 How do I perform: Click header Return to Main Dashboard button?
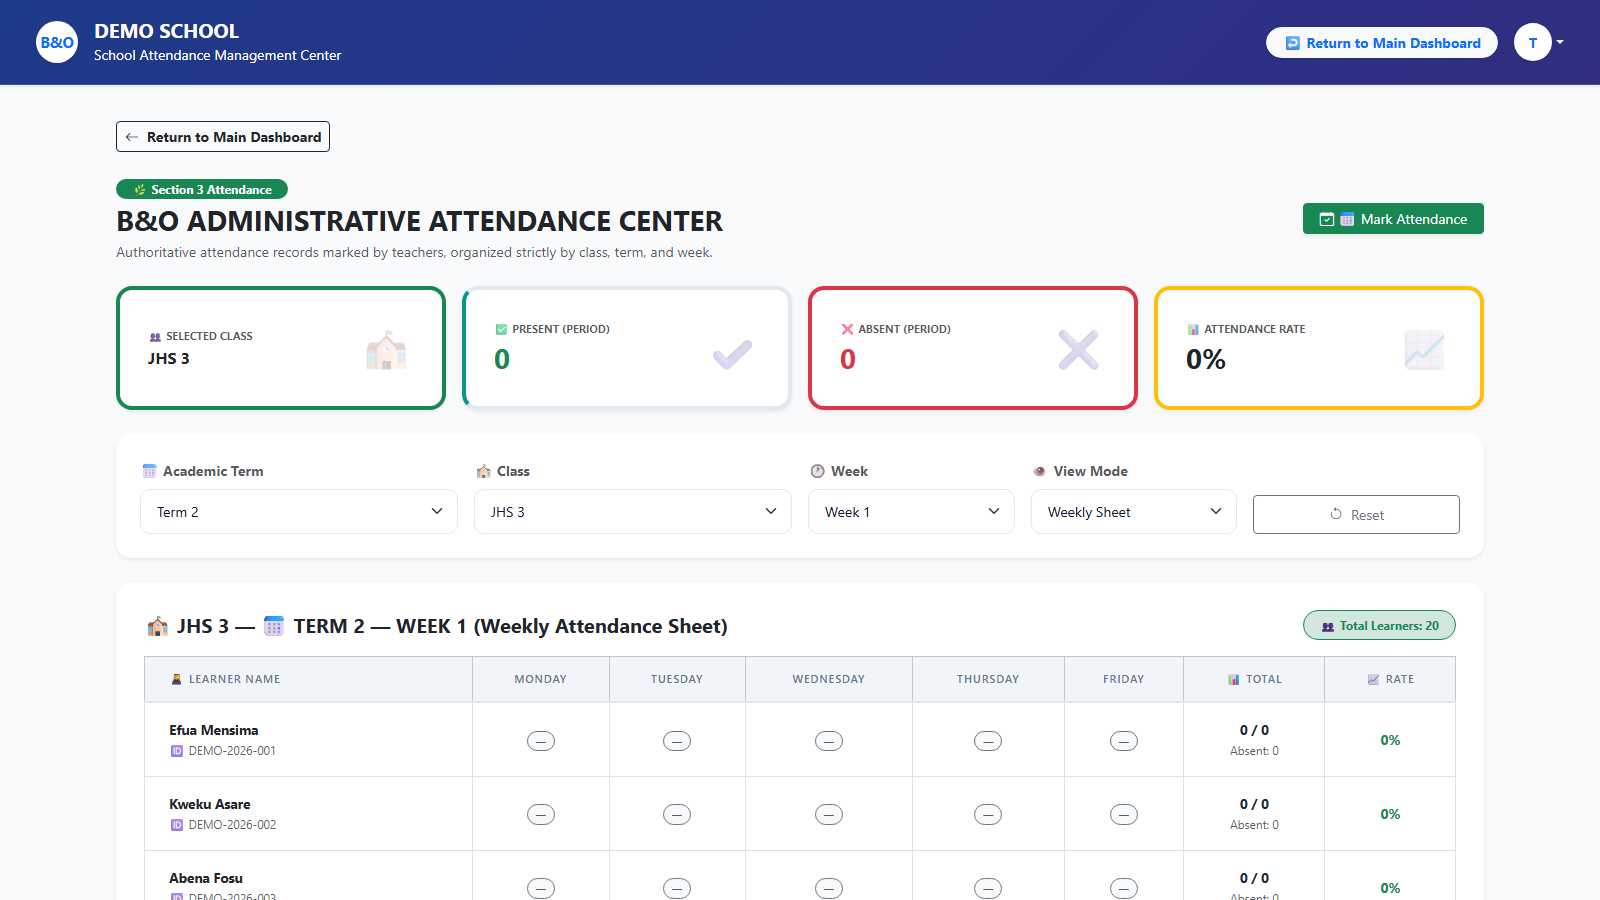(1382, 43)
